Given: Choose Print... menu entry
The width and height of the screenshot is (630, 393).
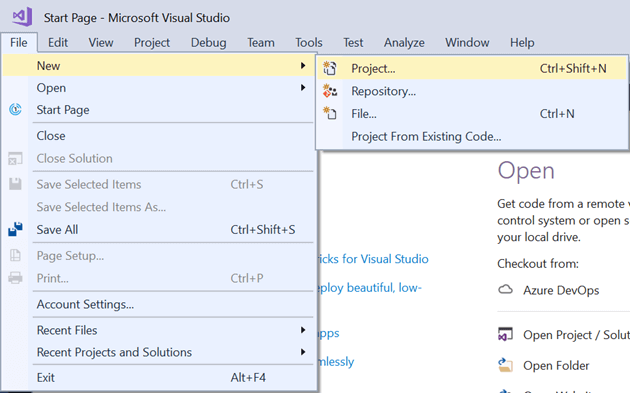Looking at the screenshot, I should 158,278.
